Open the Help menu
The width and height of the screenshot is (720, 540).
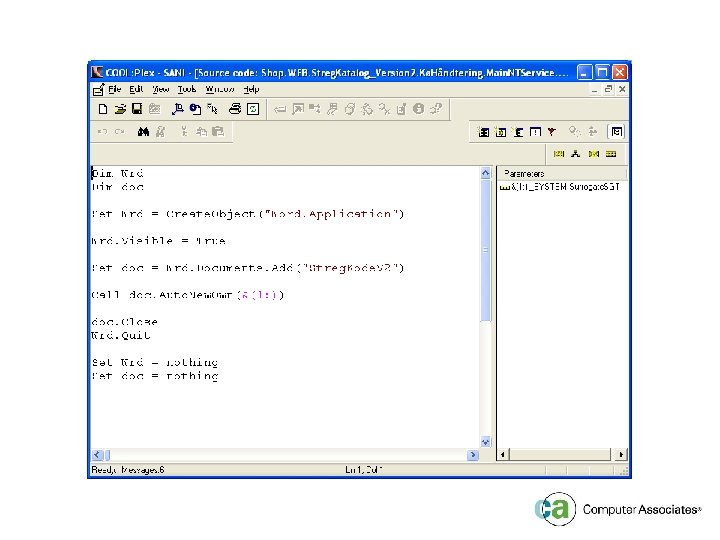point(251,89)
